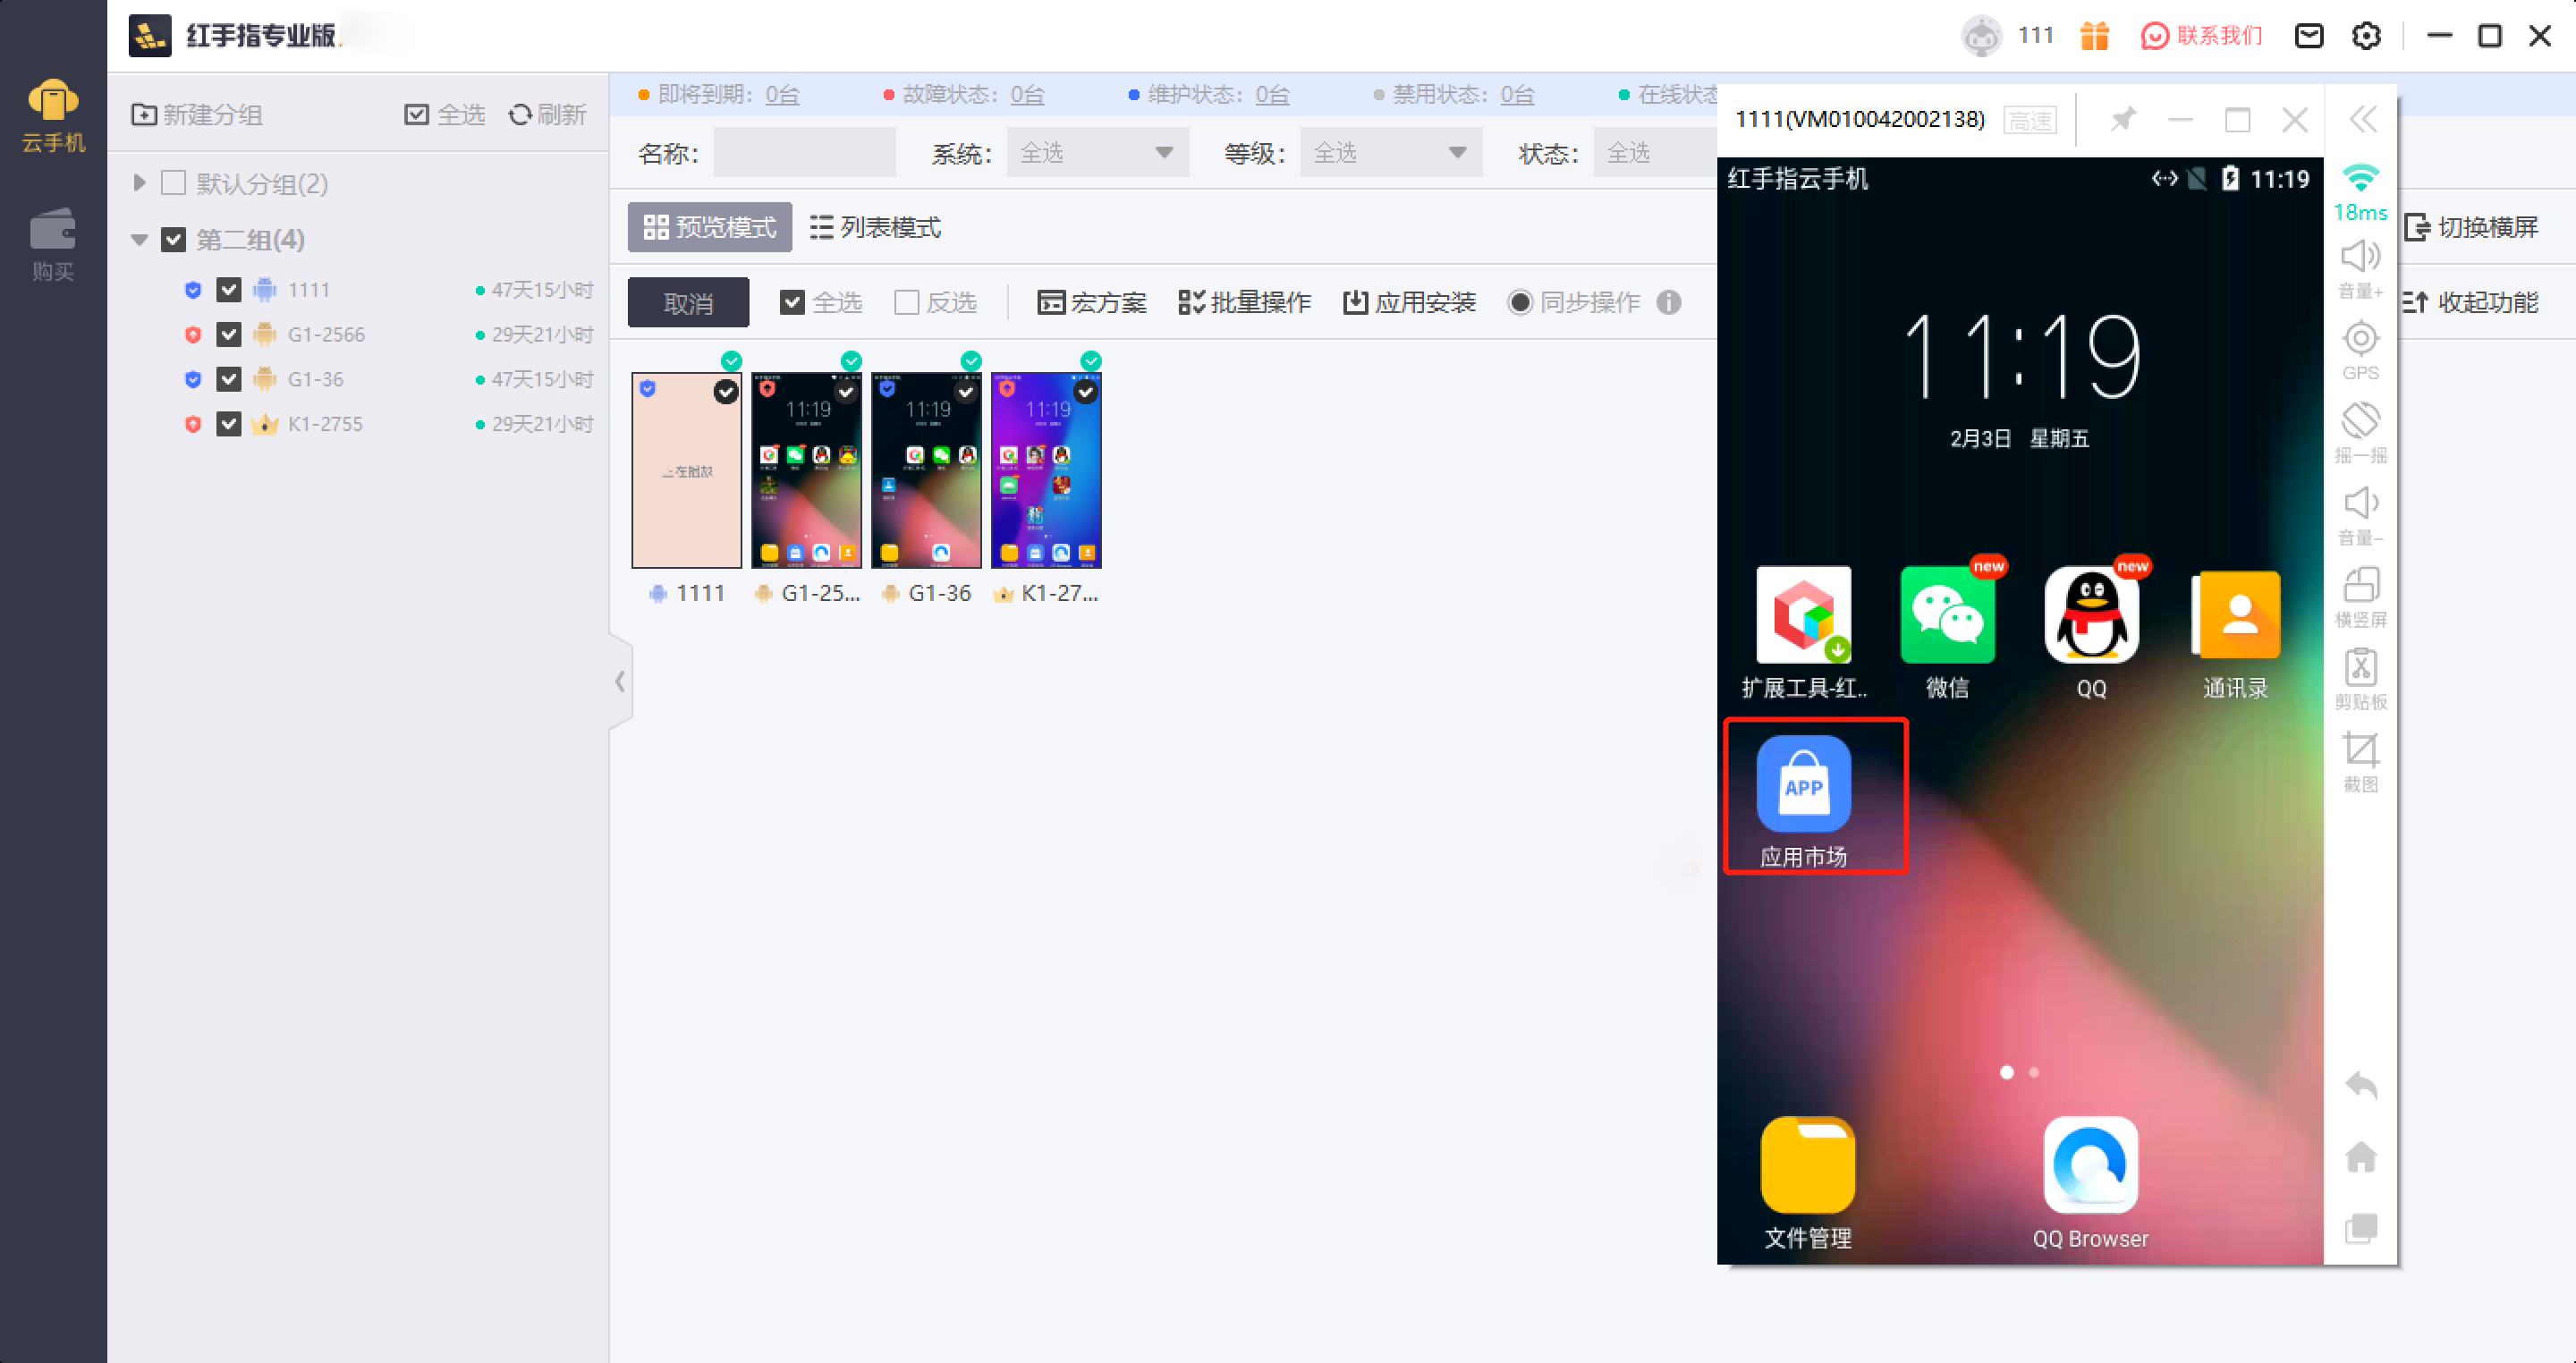The image size is (2576, 1363).
Task: Check the 默认分组(2) checkbox
Action: click(174, 183)
